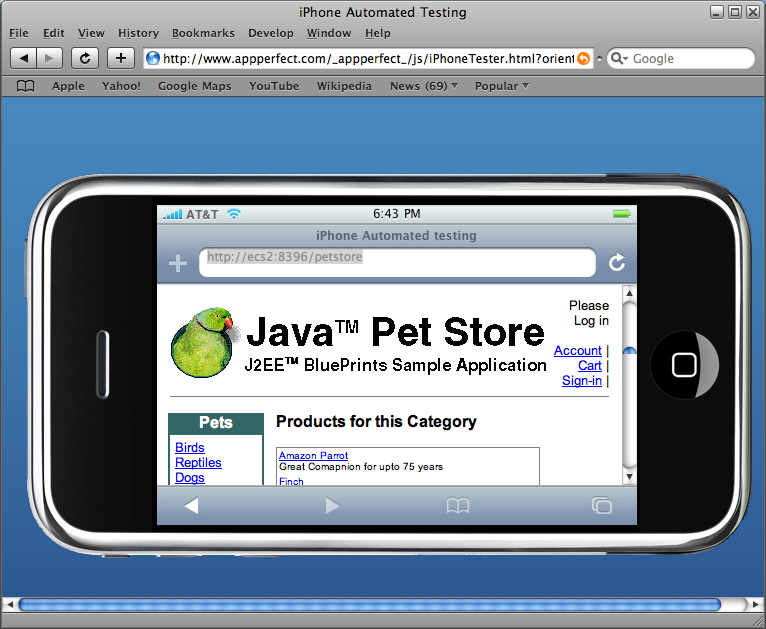Click the globe site icon in the address bar

[153, 59]
